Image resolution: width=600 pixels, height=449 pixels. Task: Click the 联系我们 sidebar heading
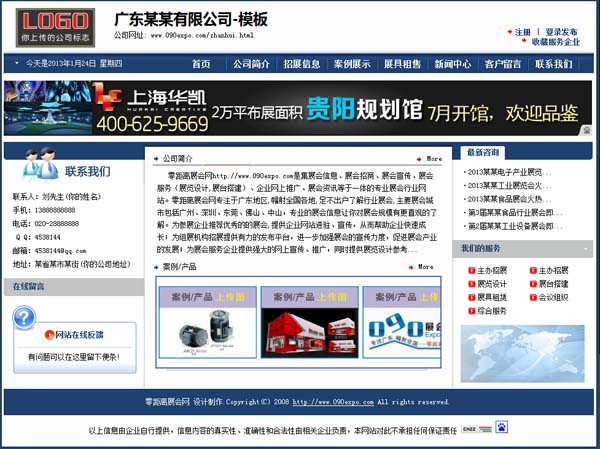click(x=88, y=171)
